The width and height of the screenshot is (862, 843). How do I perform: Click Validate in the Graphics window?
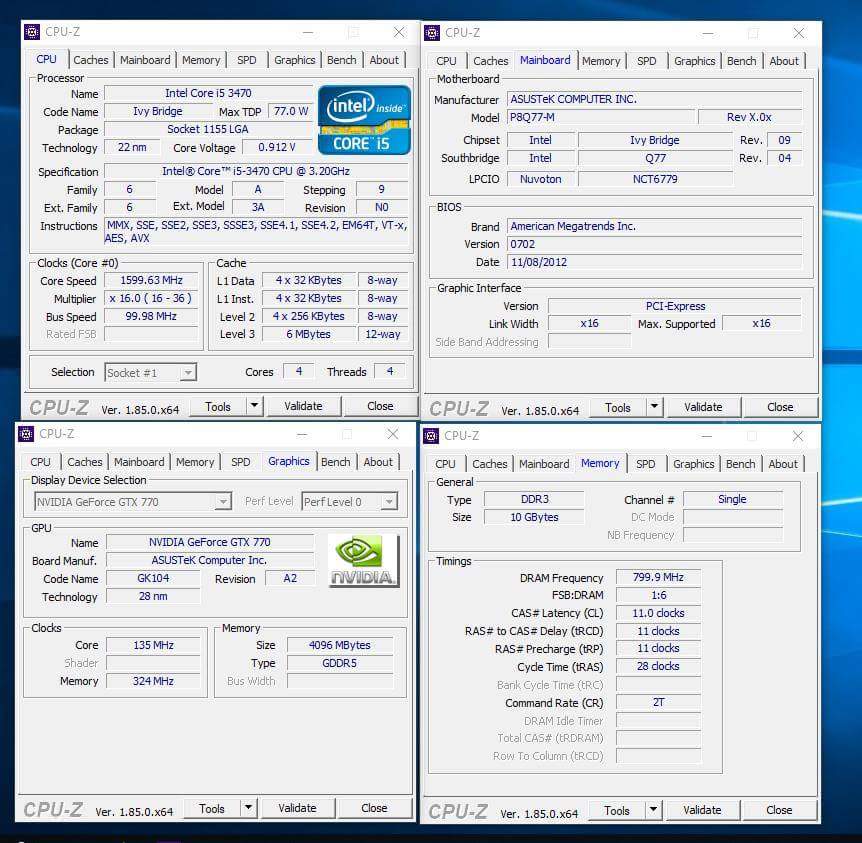(x=297, y=808)
